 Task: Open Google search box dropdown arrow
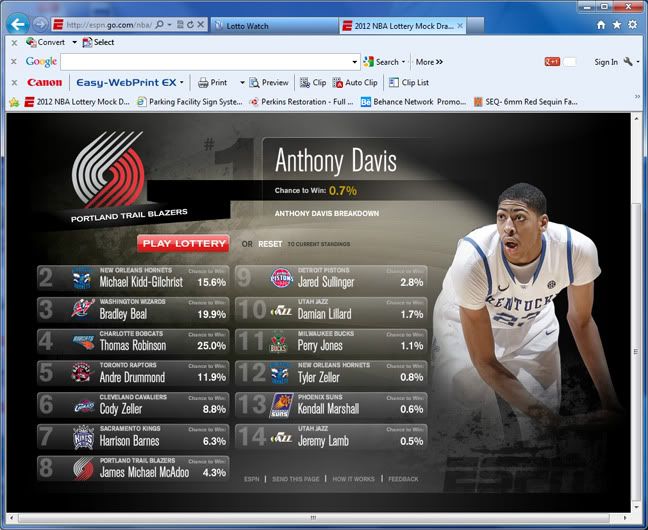pyautogui.click(x=354, y=62)
